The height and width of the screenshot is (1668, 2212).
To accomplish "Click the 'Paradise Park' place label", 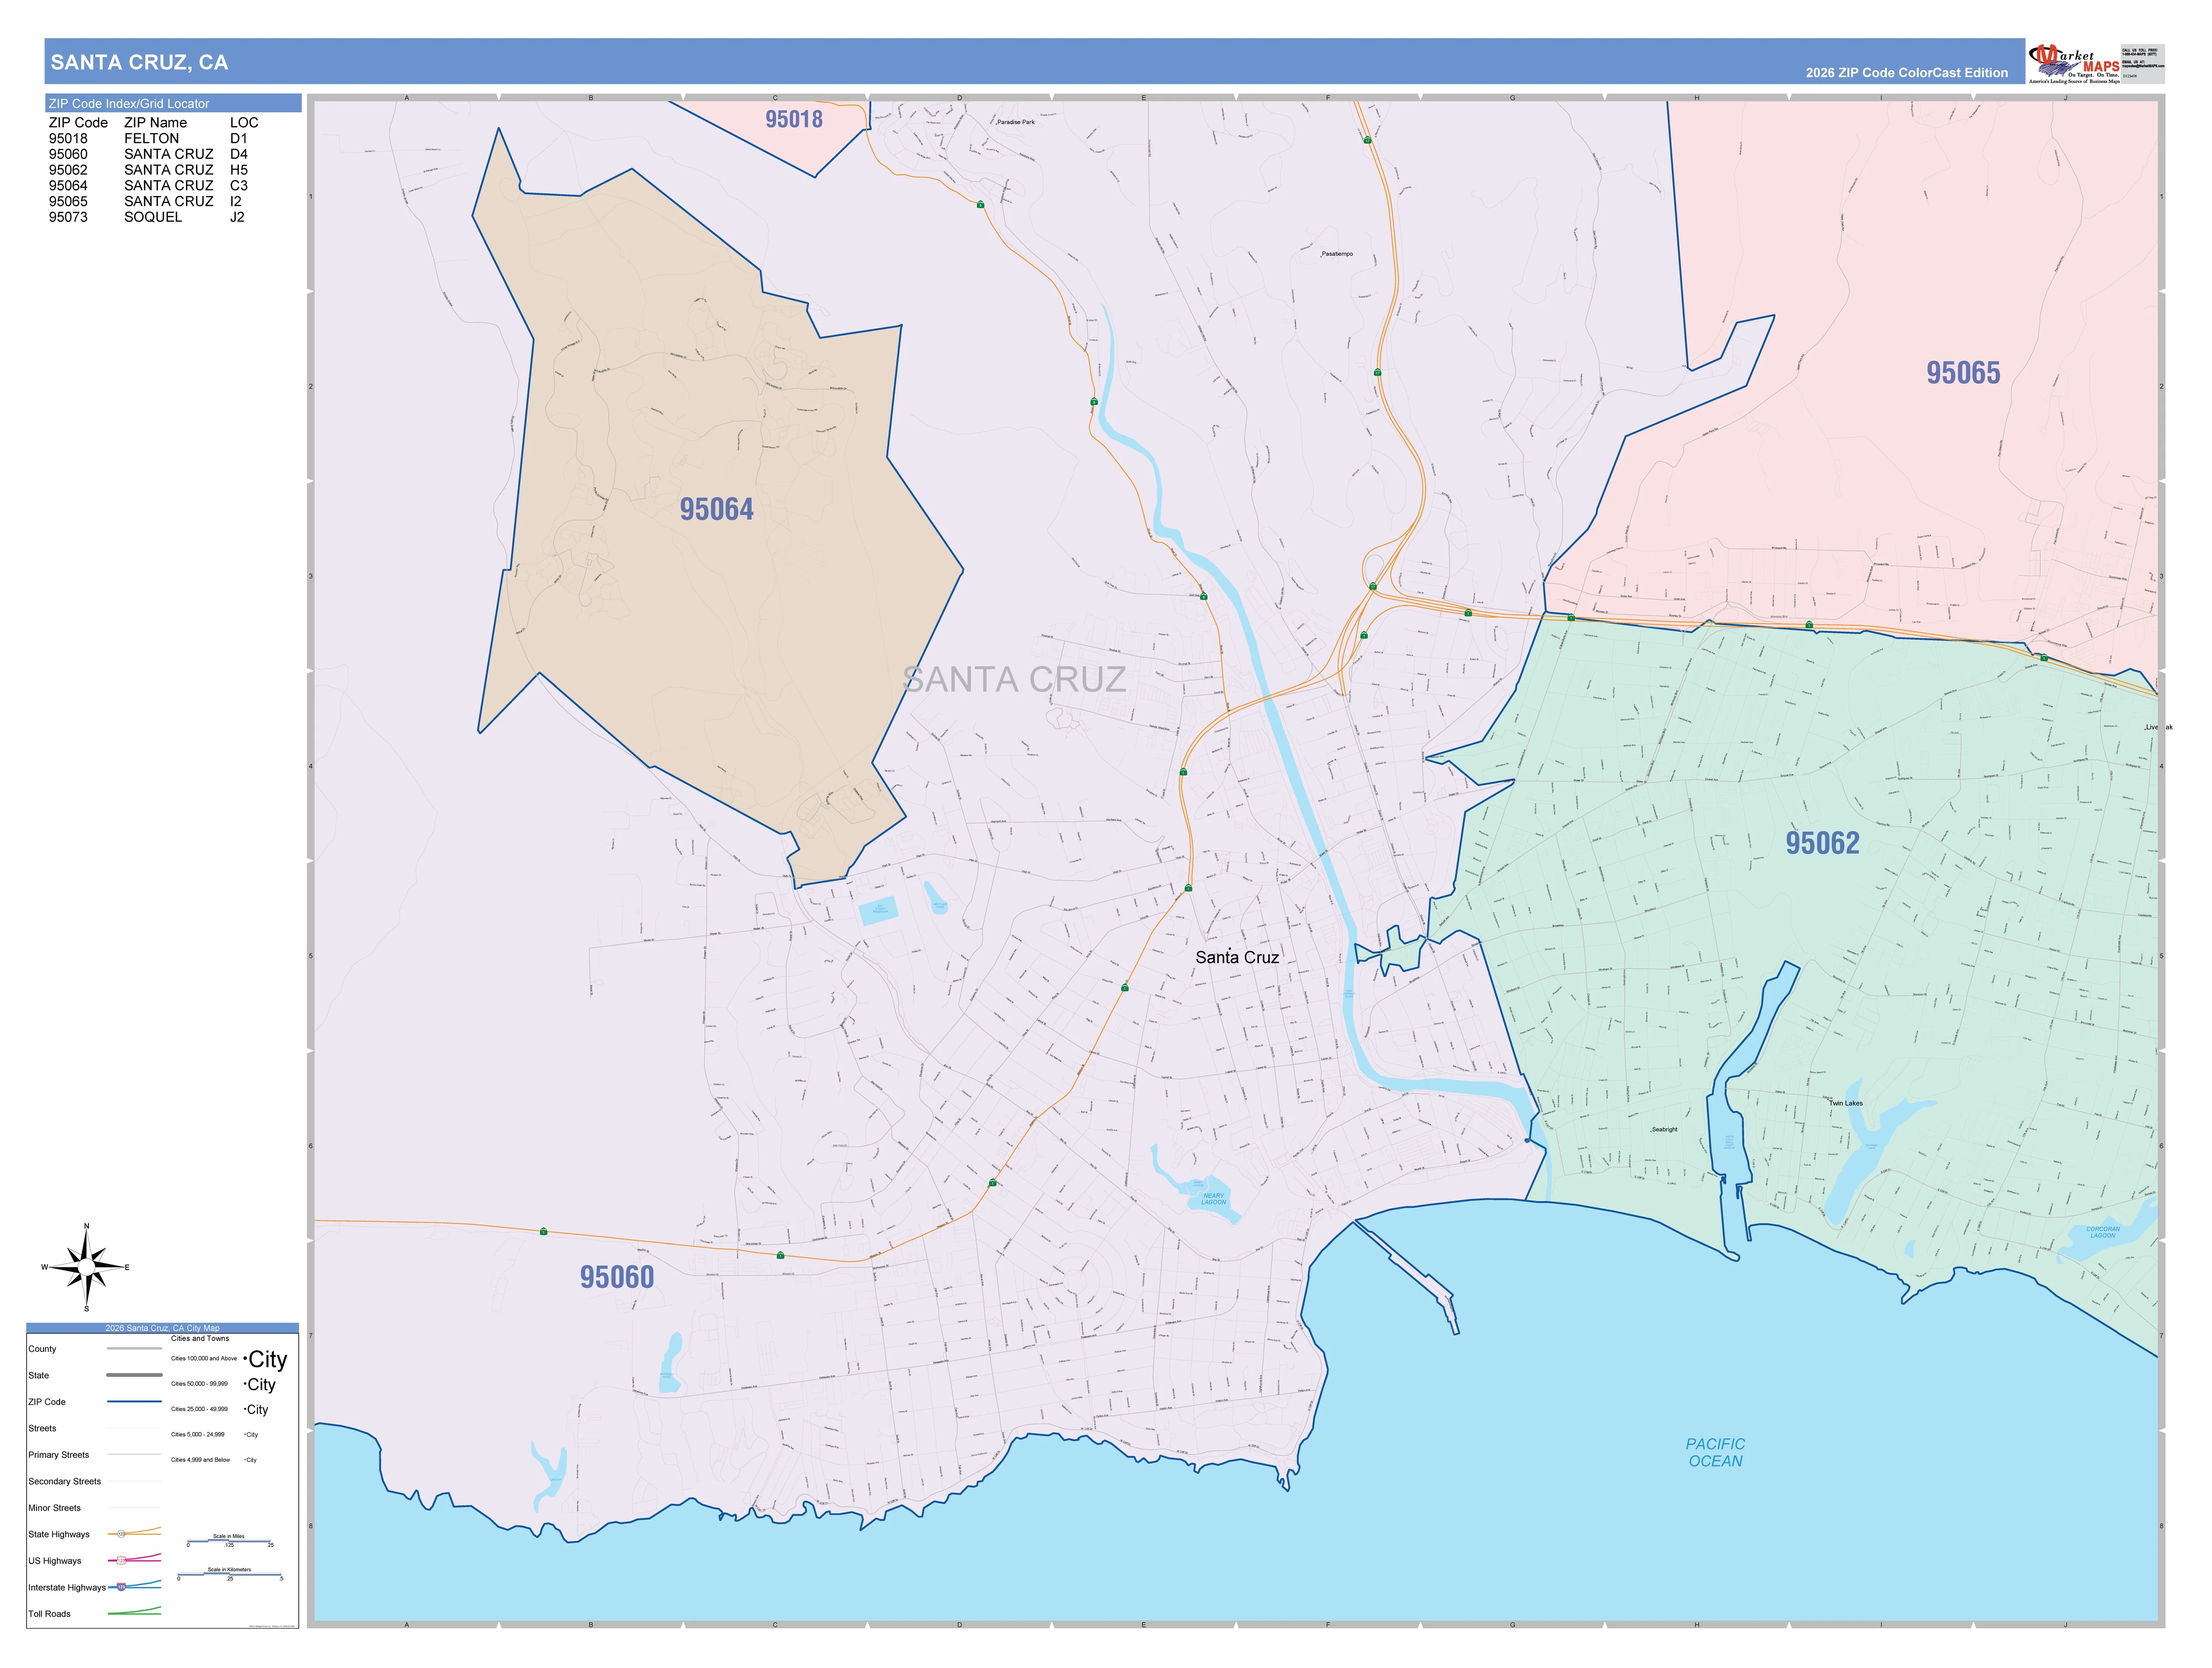I will 1016,122.
